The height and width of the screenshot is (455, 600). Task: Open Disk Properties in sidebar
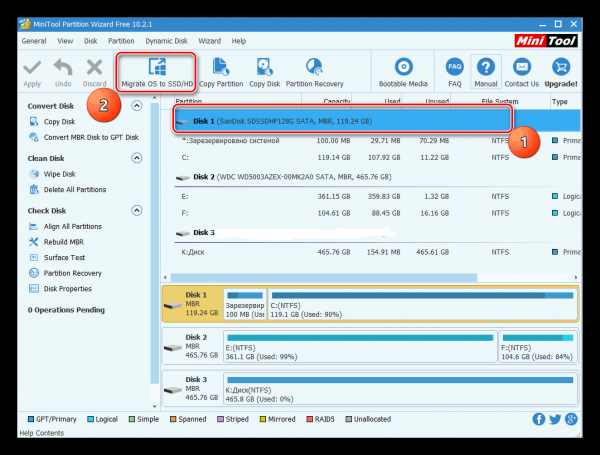60,289
